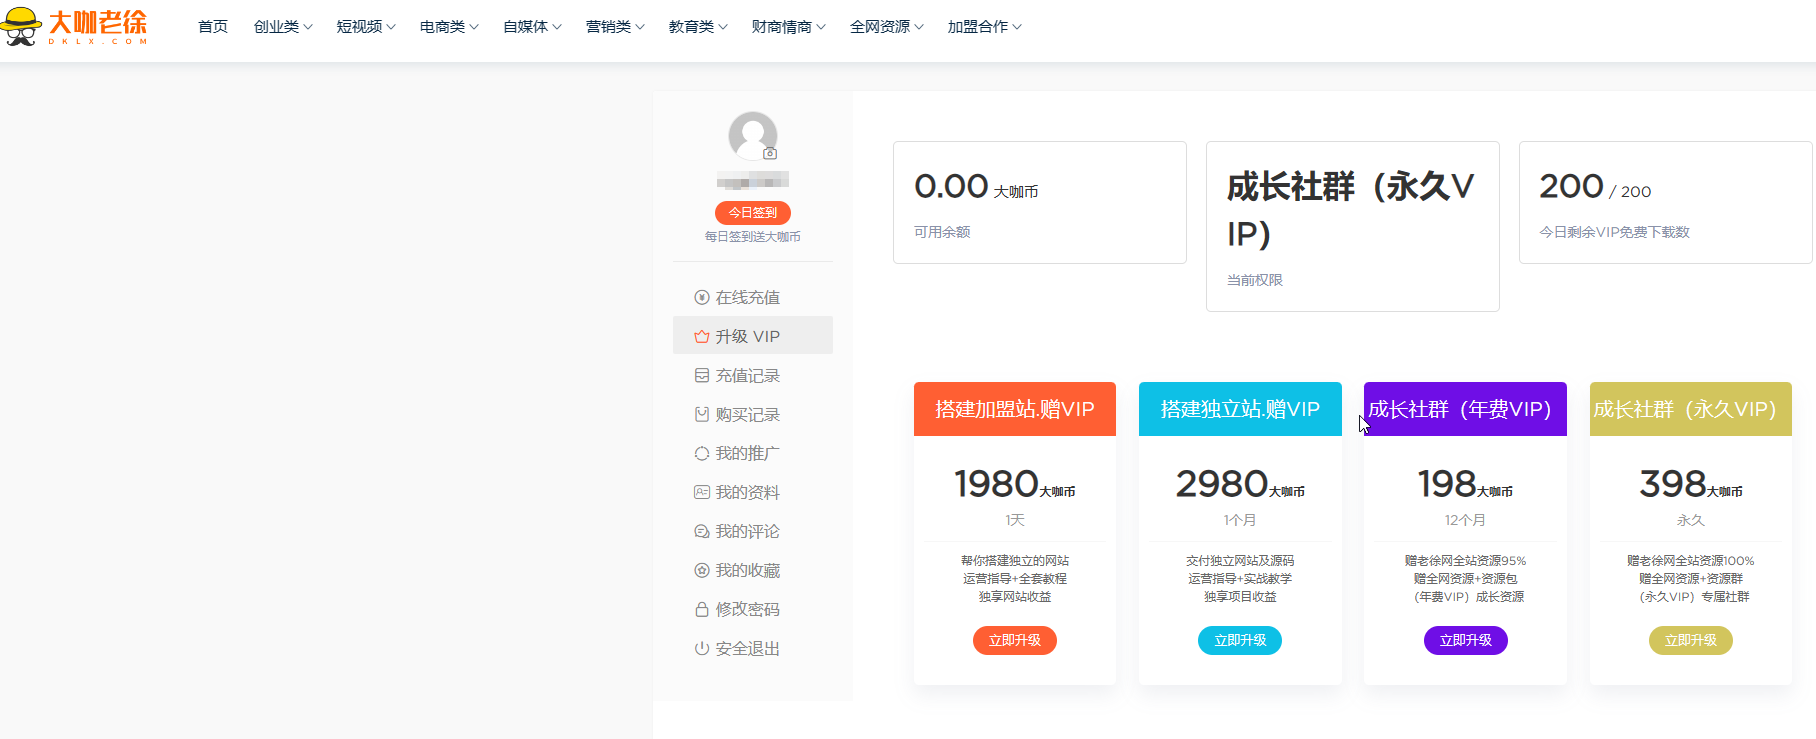Click the 大咖老徐 site logo
This screenshot has height=739, width=1816.
(x=74, y=26)
